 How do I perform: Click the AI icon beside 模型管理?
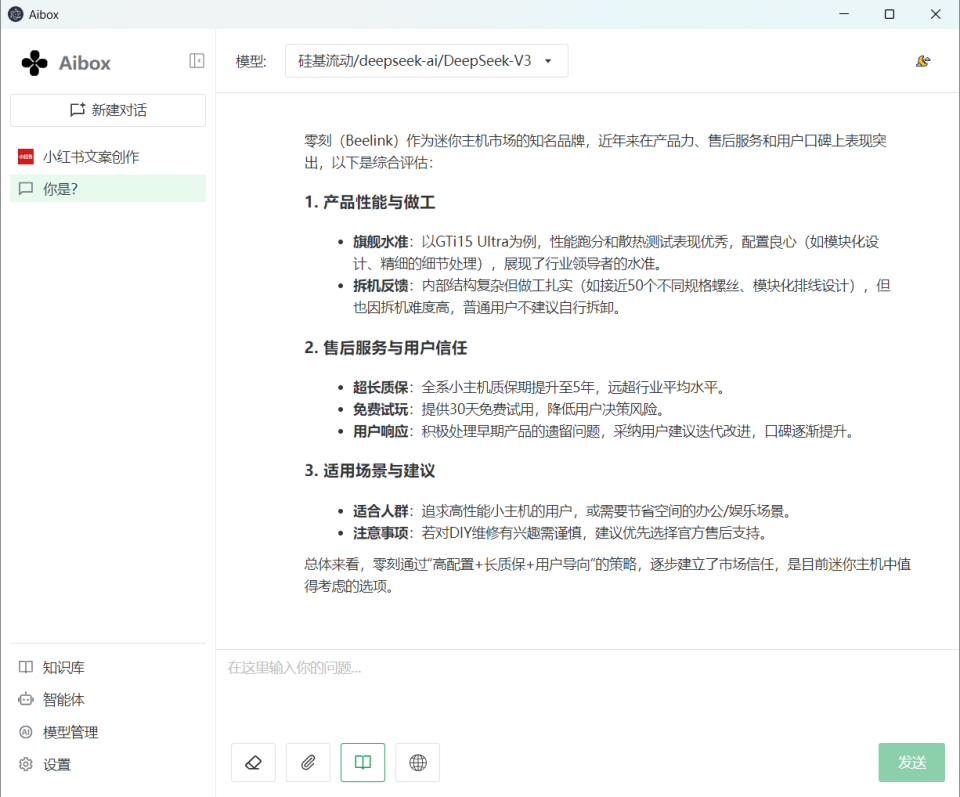point(26,732)
